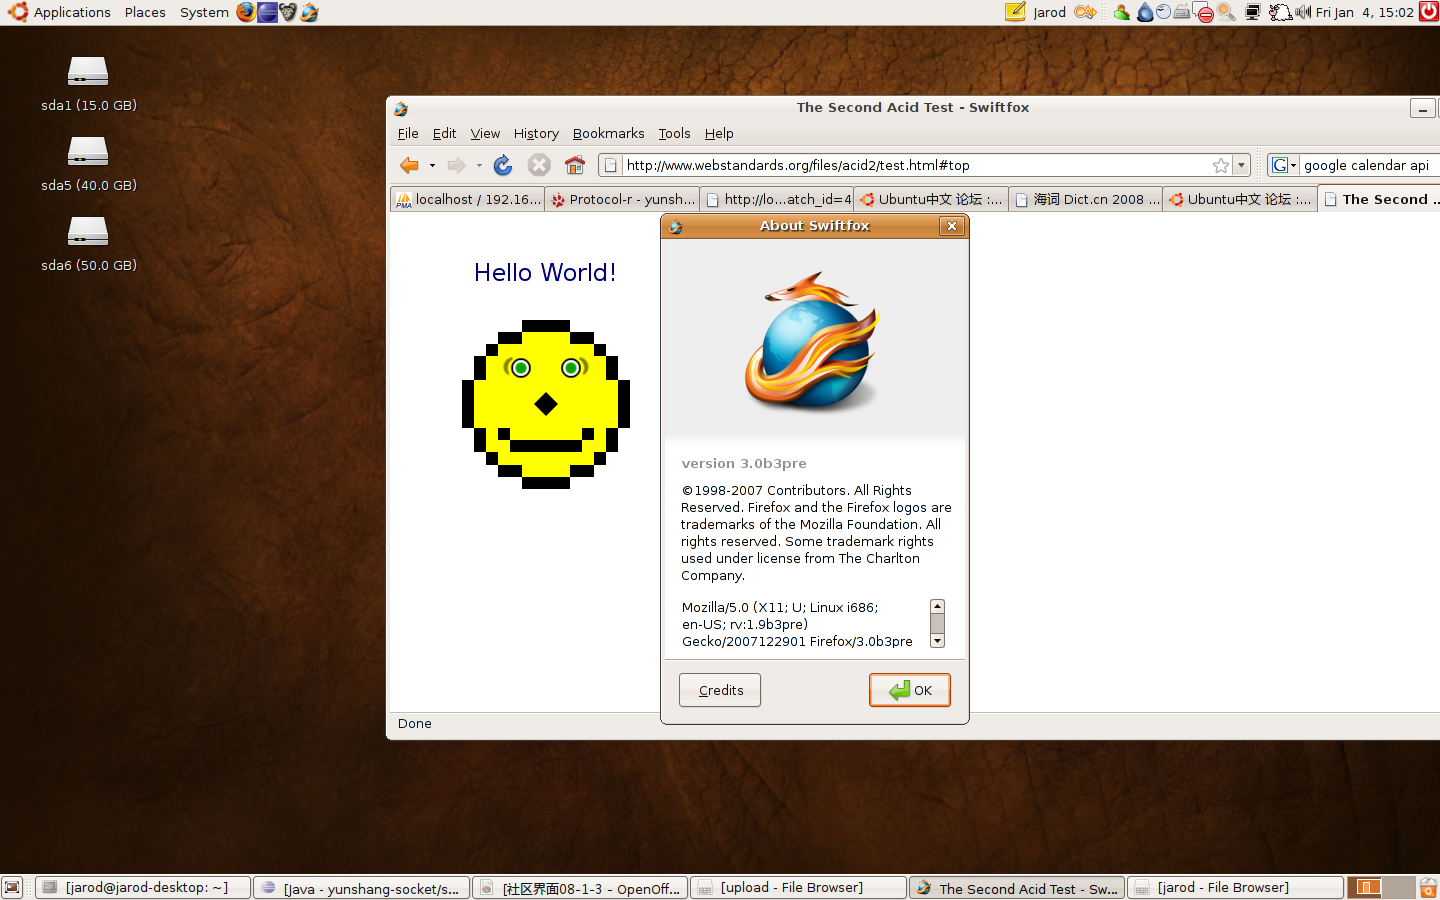Switch to the http://lo...atch_id=4 tab
Image resolution: width=1440 pixels, height=900 pixels.
(x=777, y=199)
